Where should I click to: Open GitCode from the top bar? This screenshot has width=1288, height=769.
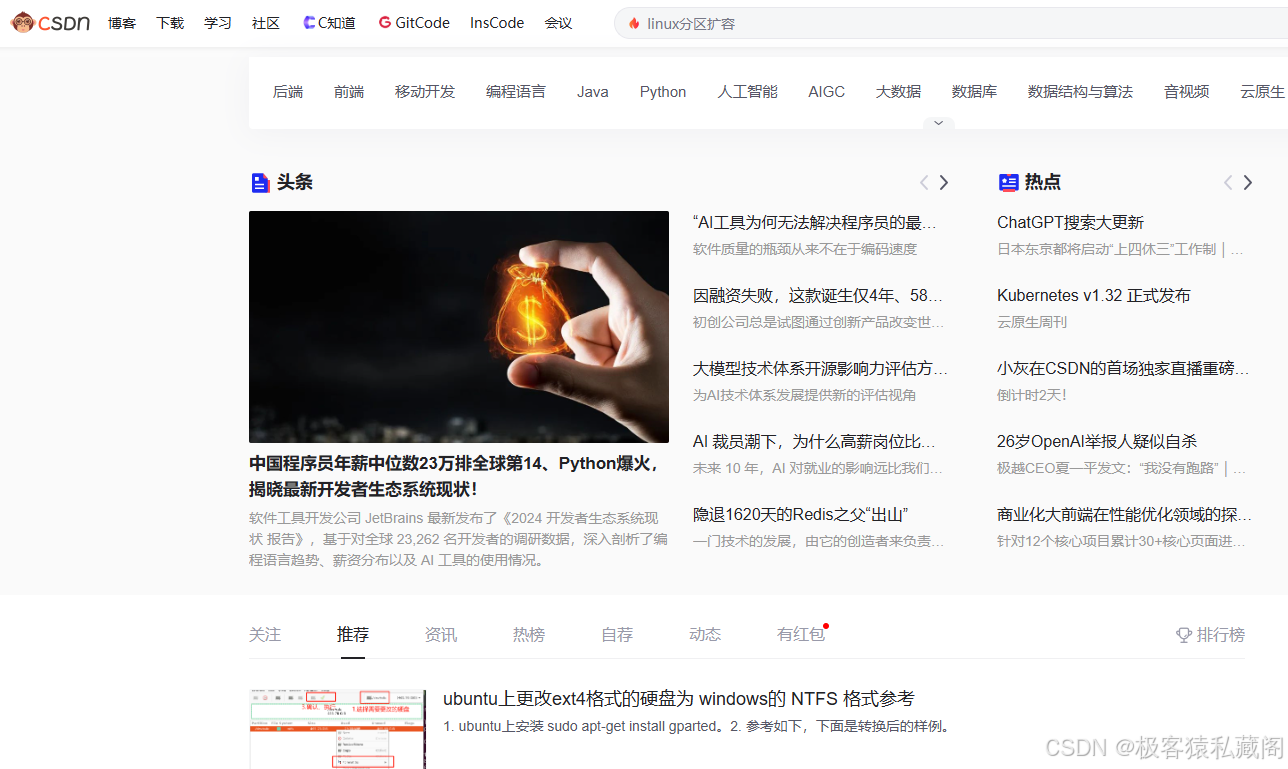click(413, 22)
